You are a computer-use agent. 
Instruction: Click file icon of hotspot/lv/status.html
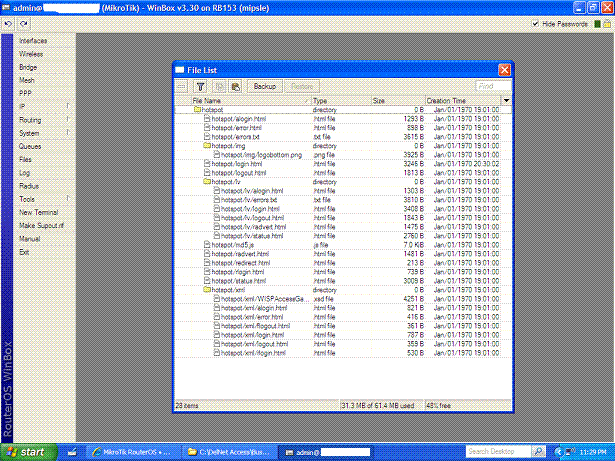(217, 236)
